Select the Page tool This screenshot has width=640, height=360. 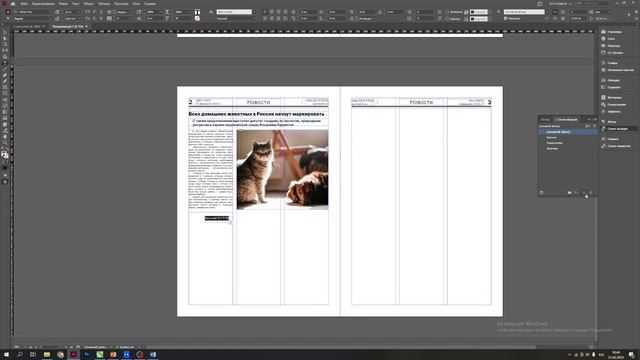click(x=5, y=44)
